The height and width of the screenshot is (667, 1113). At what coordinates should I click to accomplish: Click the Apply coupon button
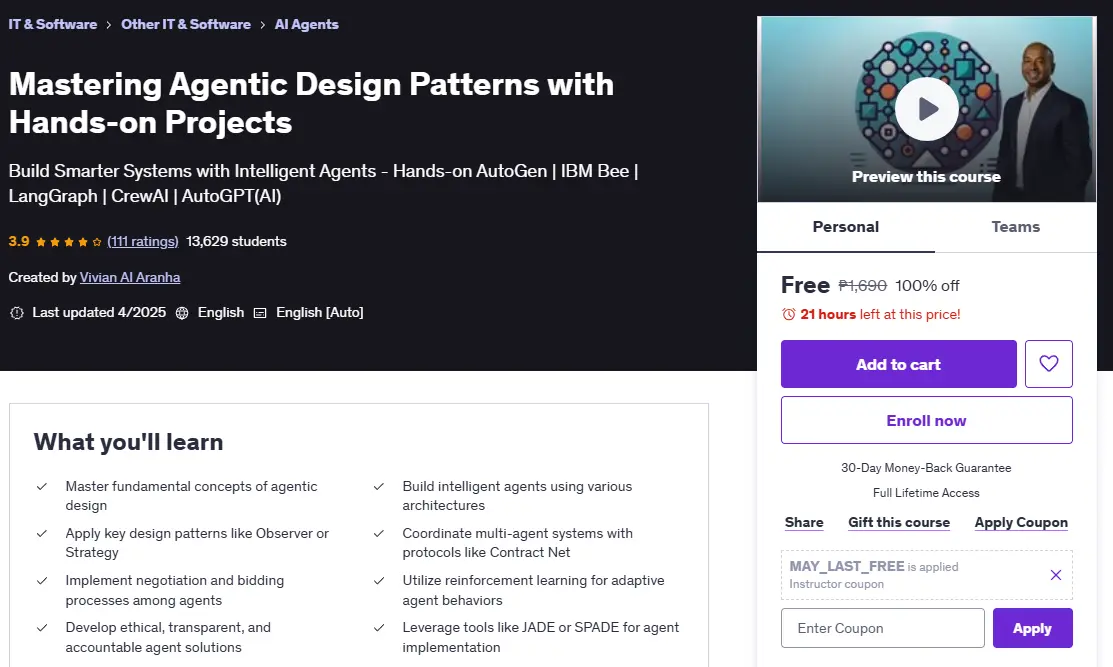pos(1032,628)
